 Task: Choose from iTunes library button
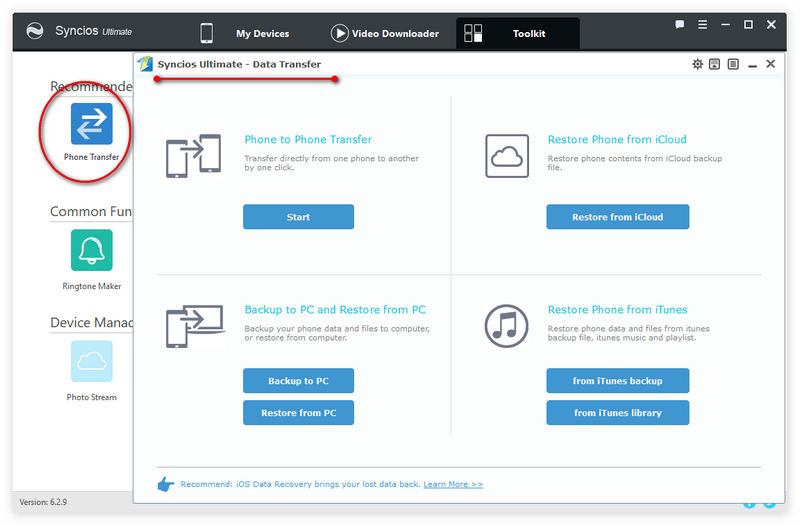tap(617, 413)
